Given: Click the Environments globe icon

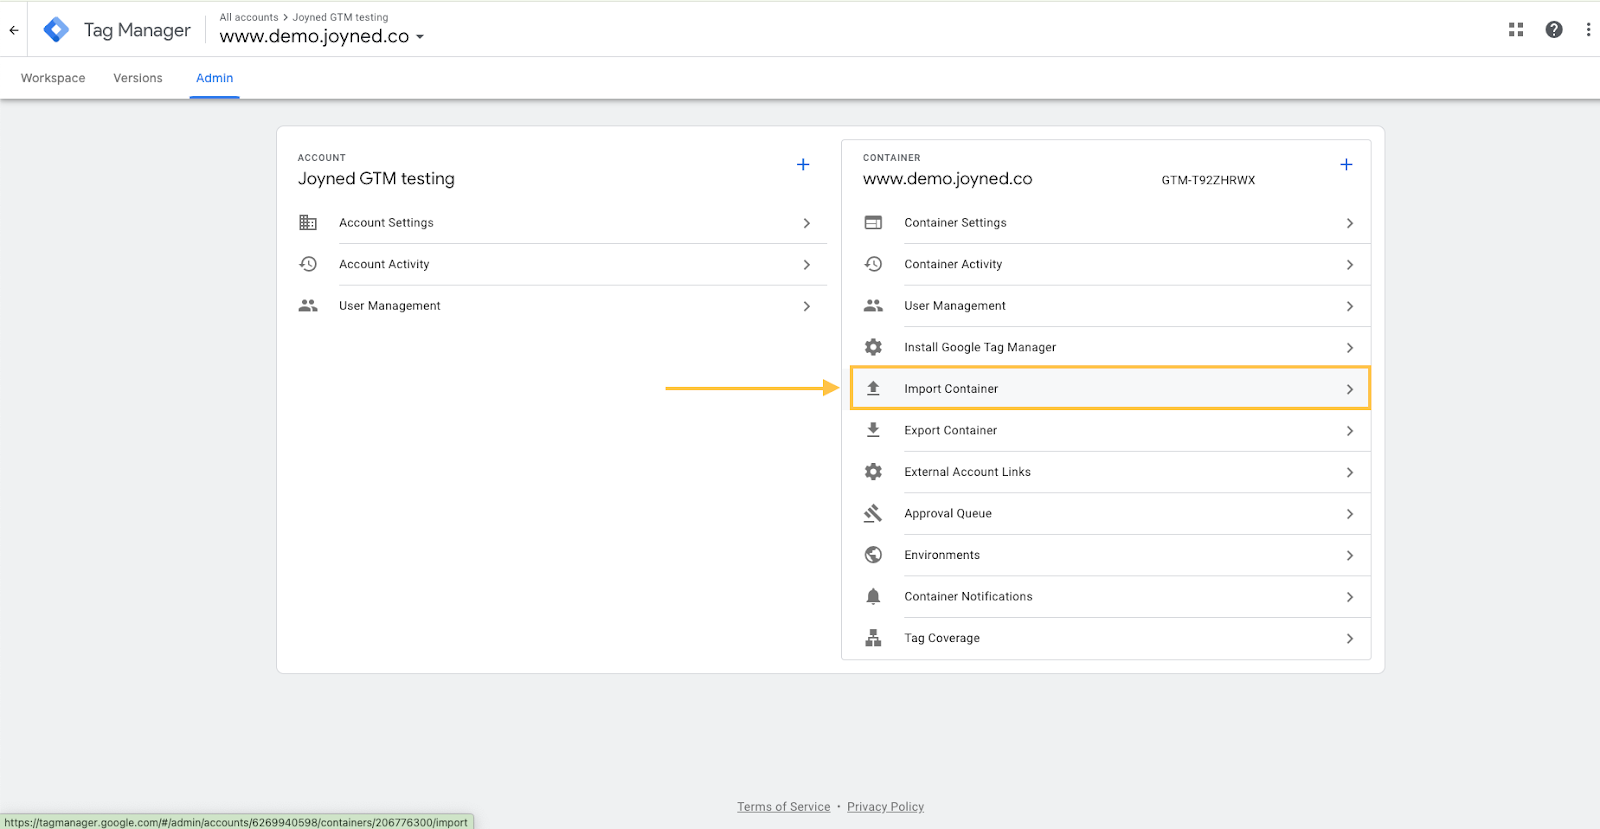Looking at the screenshot, I should tap(873, 555).
